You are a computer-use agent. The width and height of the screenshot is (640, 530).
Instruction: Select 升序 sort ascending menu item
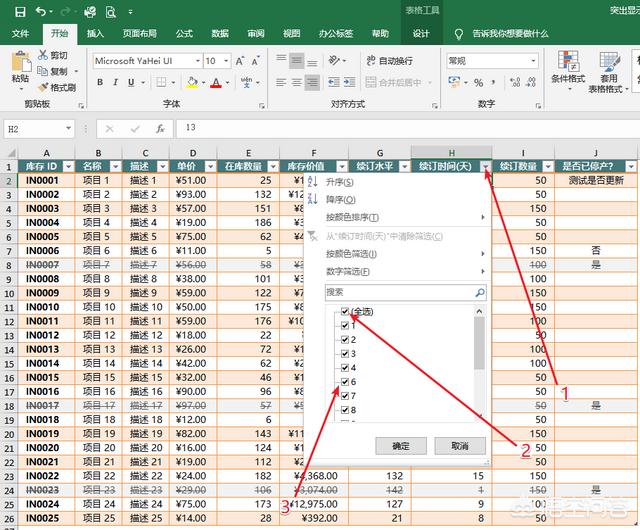point(340,183)
